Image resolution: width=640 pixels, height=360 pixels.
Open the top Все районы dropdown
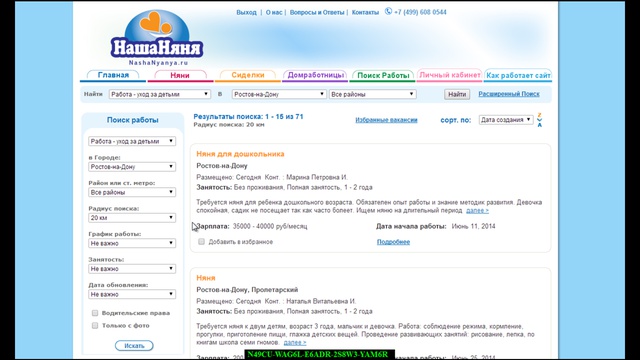(x=373, y=94)
